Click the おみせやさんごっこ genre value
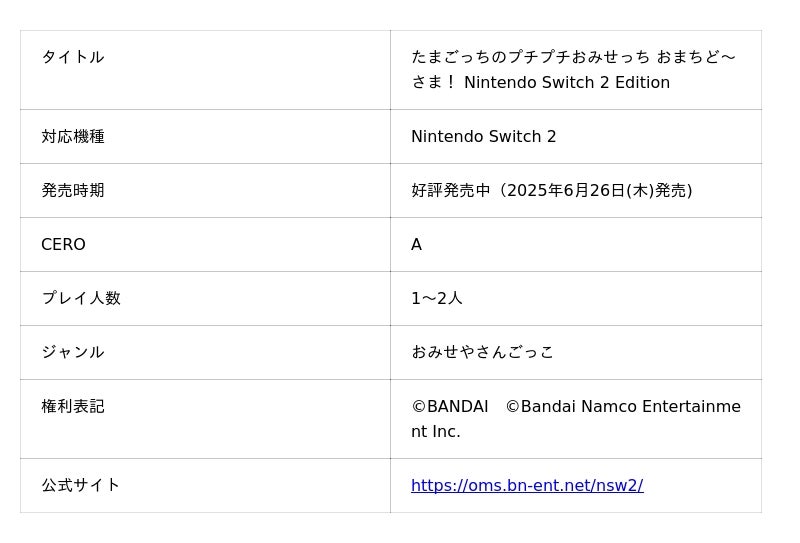The image size is (800, 543). (482, 353)
